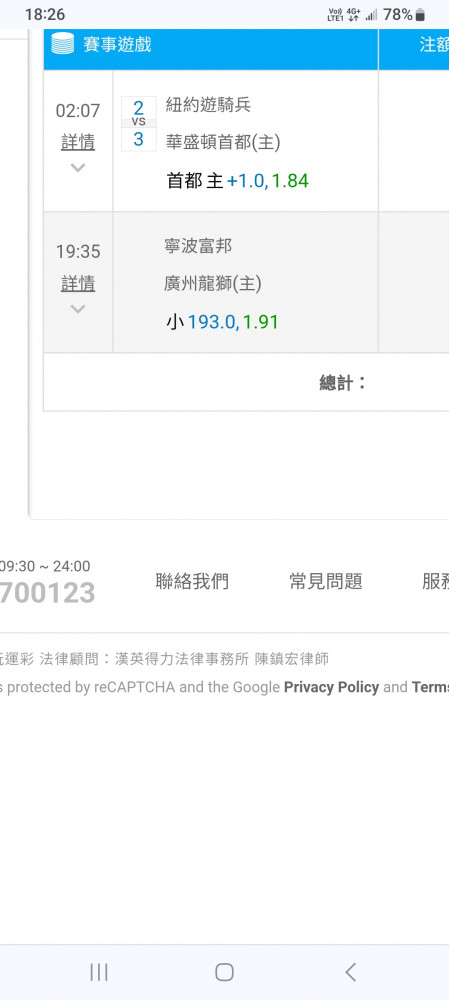
Task: Expand chevron under 02:07 match details
Action: pos(78,168)
